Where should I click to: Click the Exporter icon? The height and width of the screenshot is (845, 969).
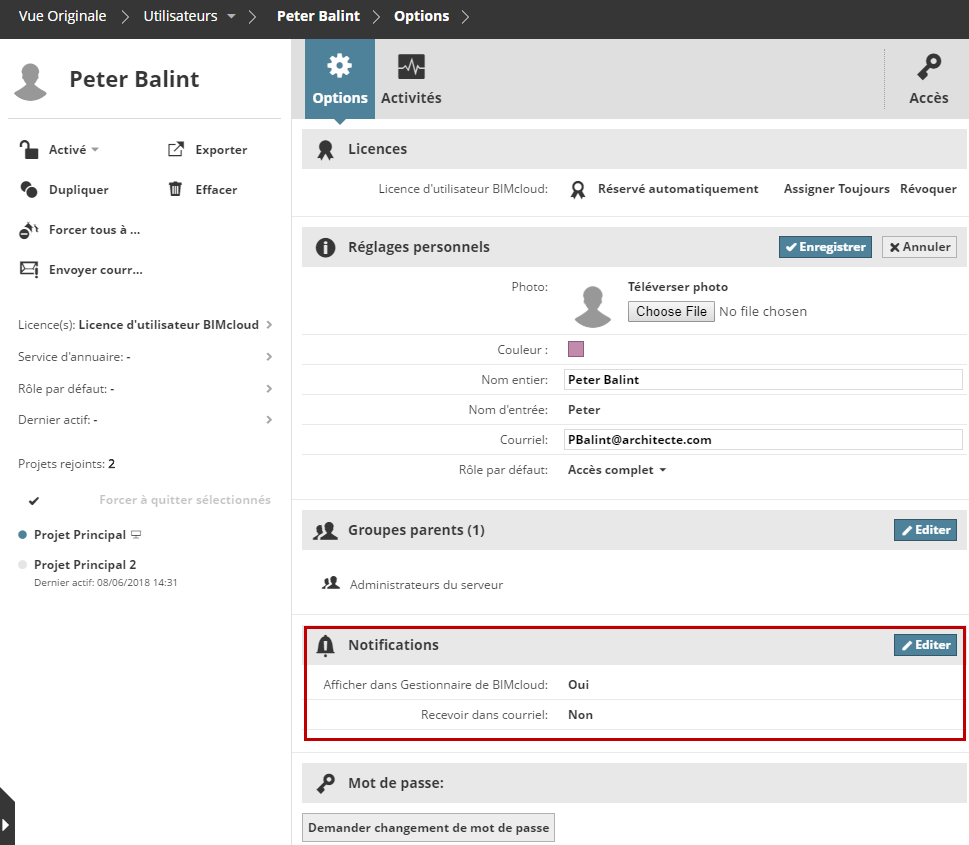point(176,150)
